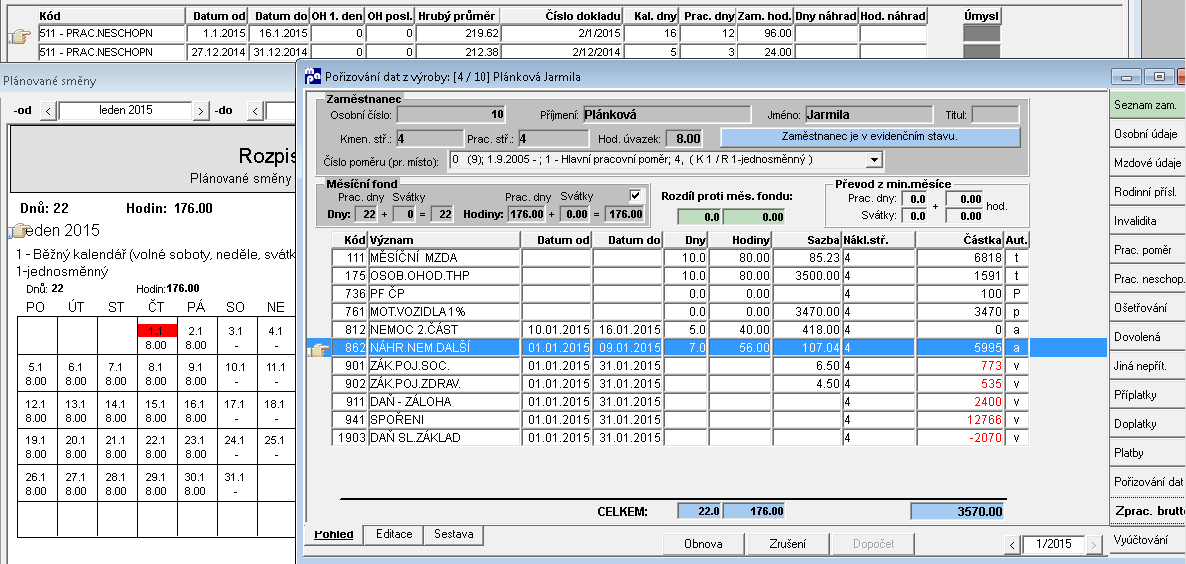Go to previous period before 1/2015
The width and height of the screenshot is (1186, 564).
[x=1012, y=544]
